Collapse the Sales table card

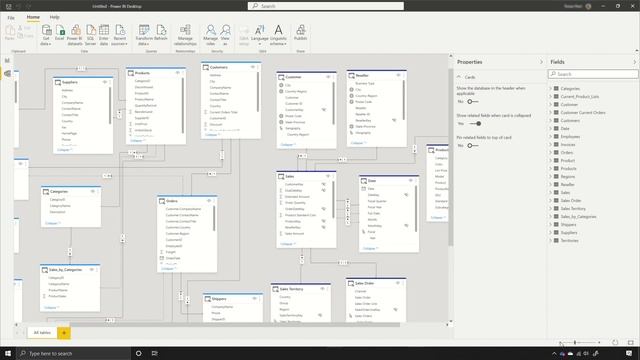[x=287, y=244]
